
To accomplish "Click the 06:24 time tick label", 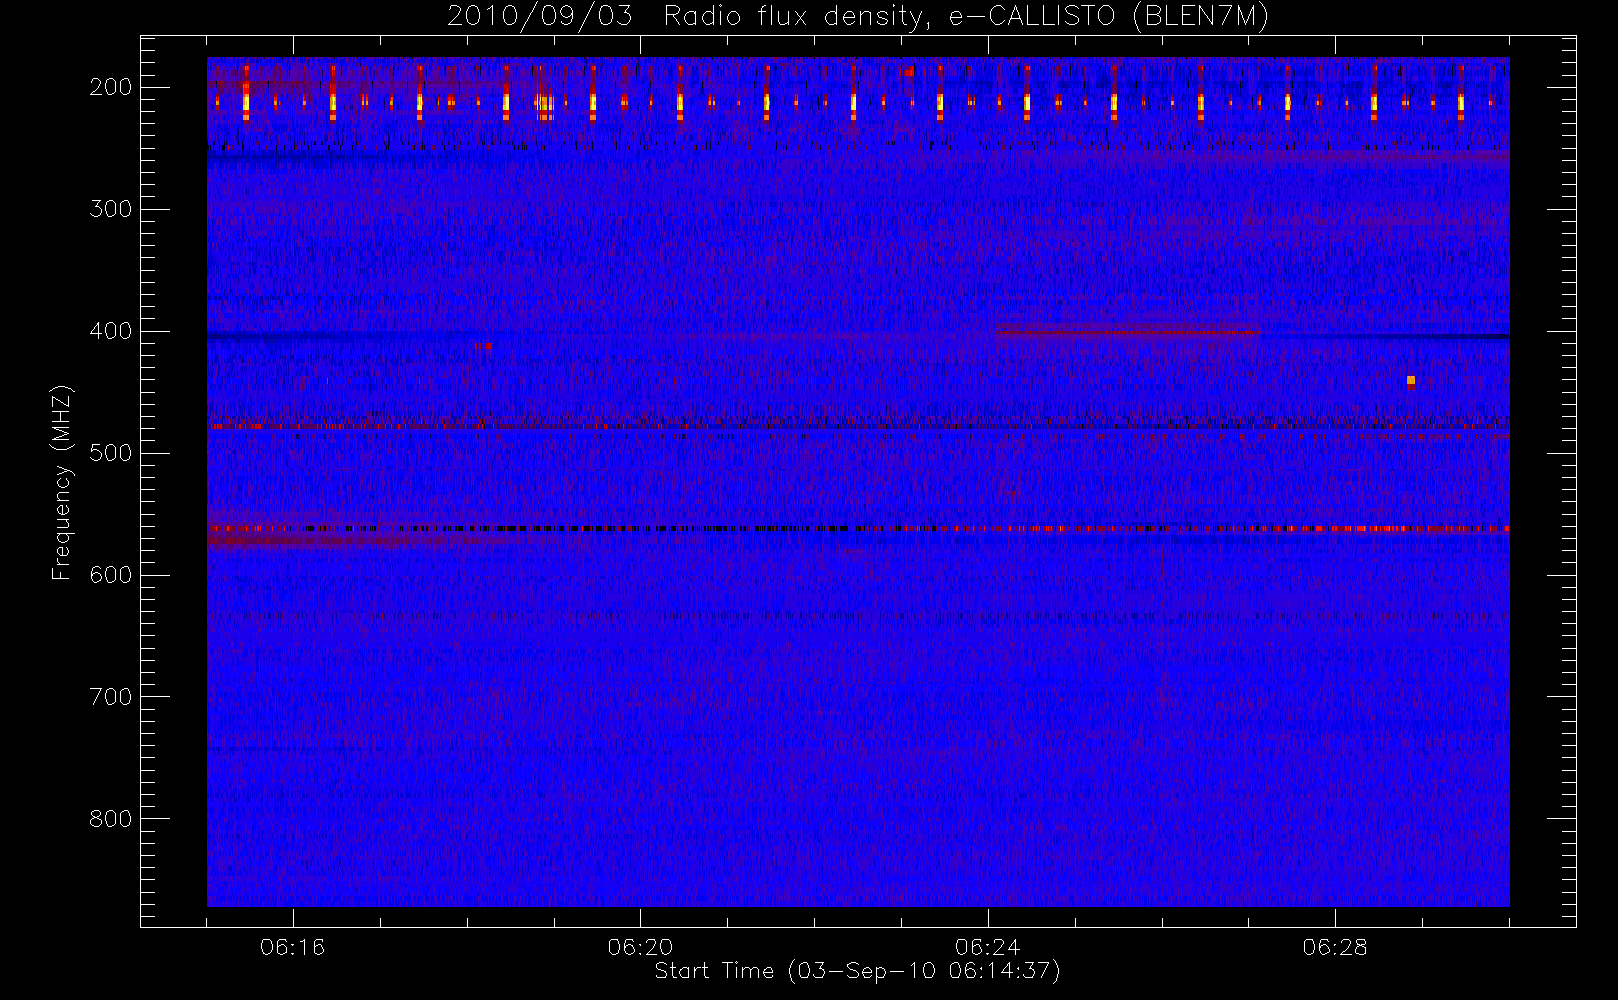I will click(x=988, y=947).
